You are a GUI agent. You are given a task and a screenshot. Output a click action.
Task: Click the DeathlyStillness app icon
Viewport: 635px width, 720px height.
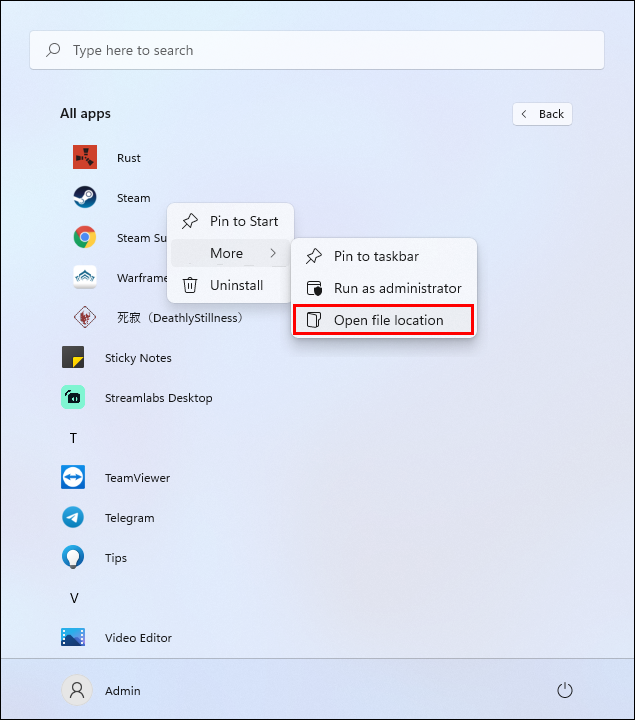coord(85,317)
